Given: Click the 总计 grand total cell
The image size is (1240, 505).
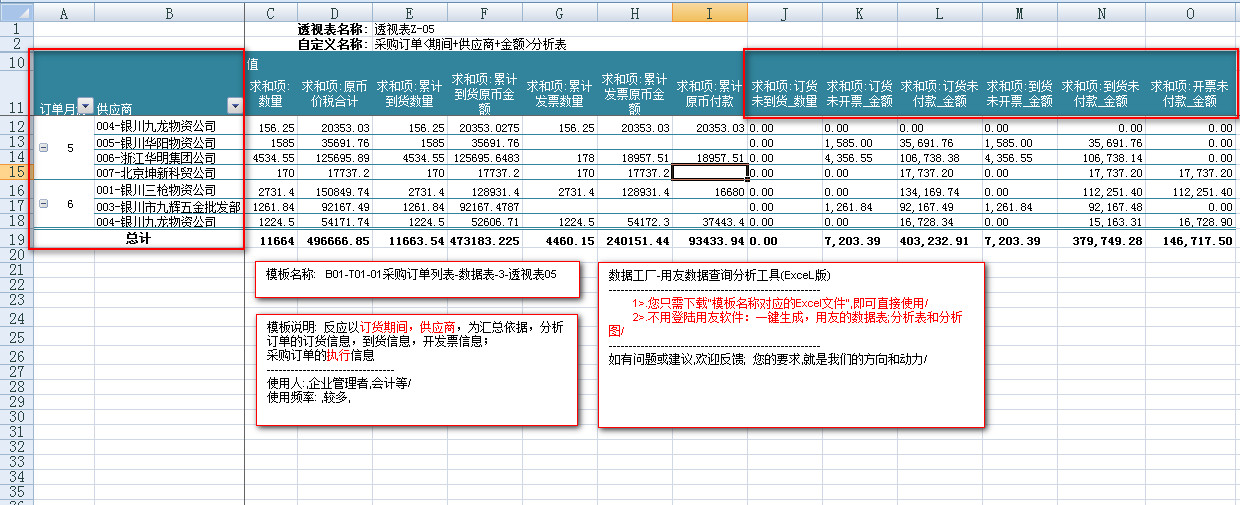Looking at the screenshot, I should pyautogui.click(x=138, y=240).
